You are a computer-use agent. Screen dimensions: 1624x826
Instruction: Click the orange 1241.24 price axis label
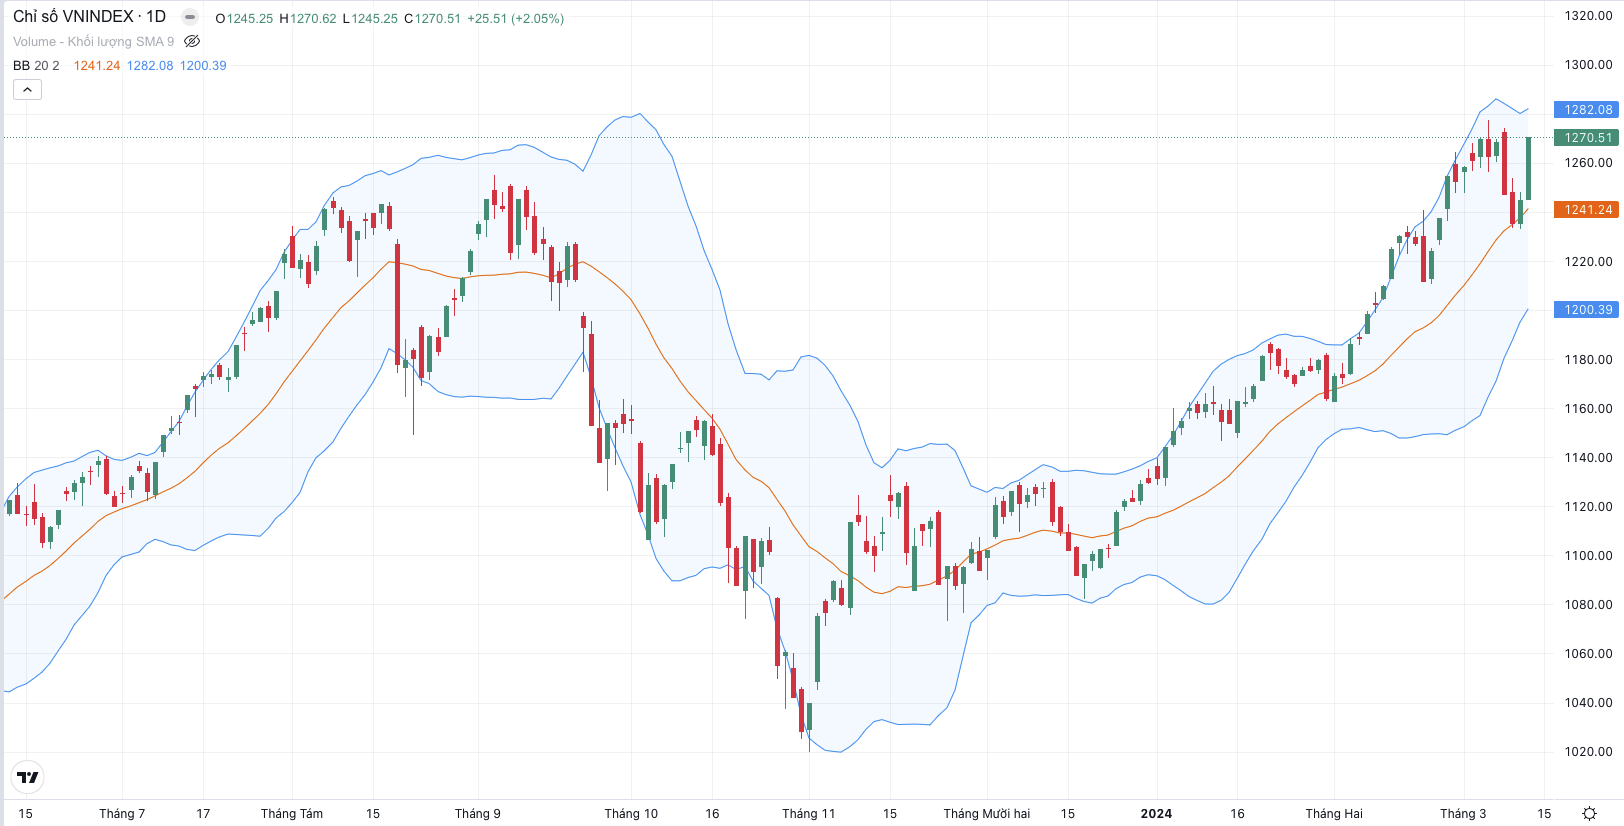[1586, 210]
